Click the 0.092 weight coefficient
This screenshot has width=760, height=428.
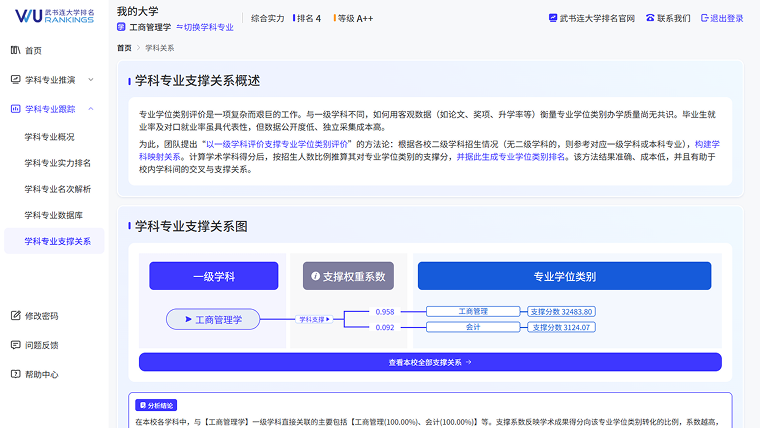(x=385, y=327)
